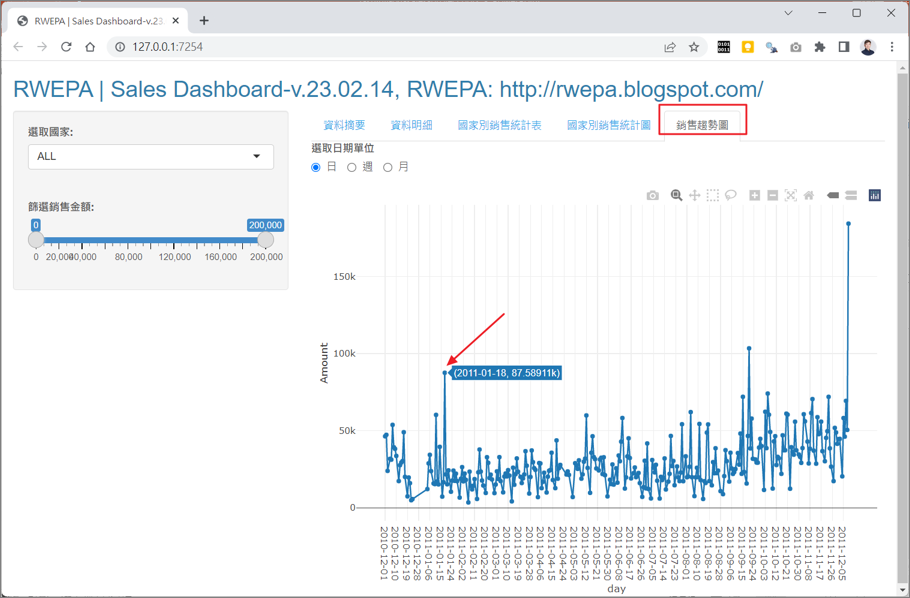910x598 pixels.
Task: Reset chart axes with home icon
Action: tap(809, 196)
